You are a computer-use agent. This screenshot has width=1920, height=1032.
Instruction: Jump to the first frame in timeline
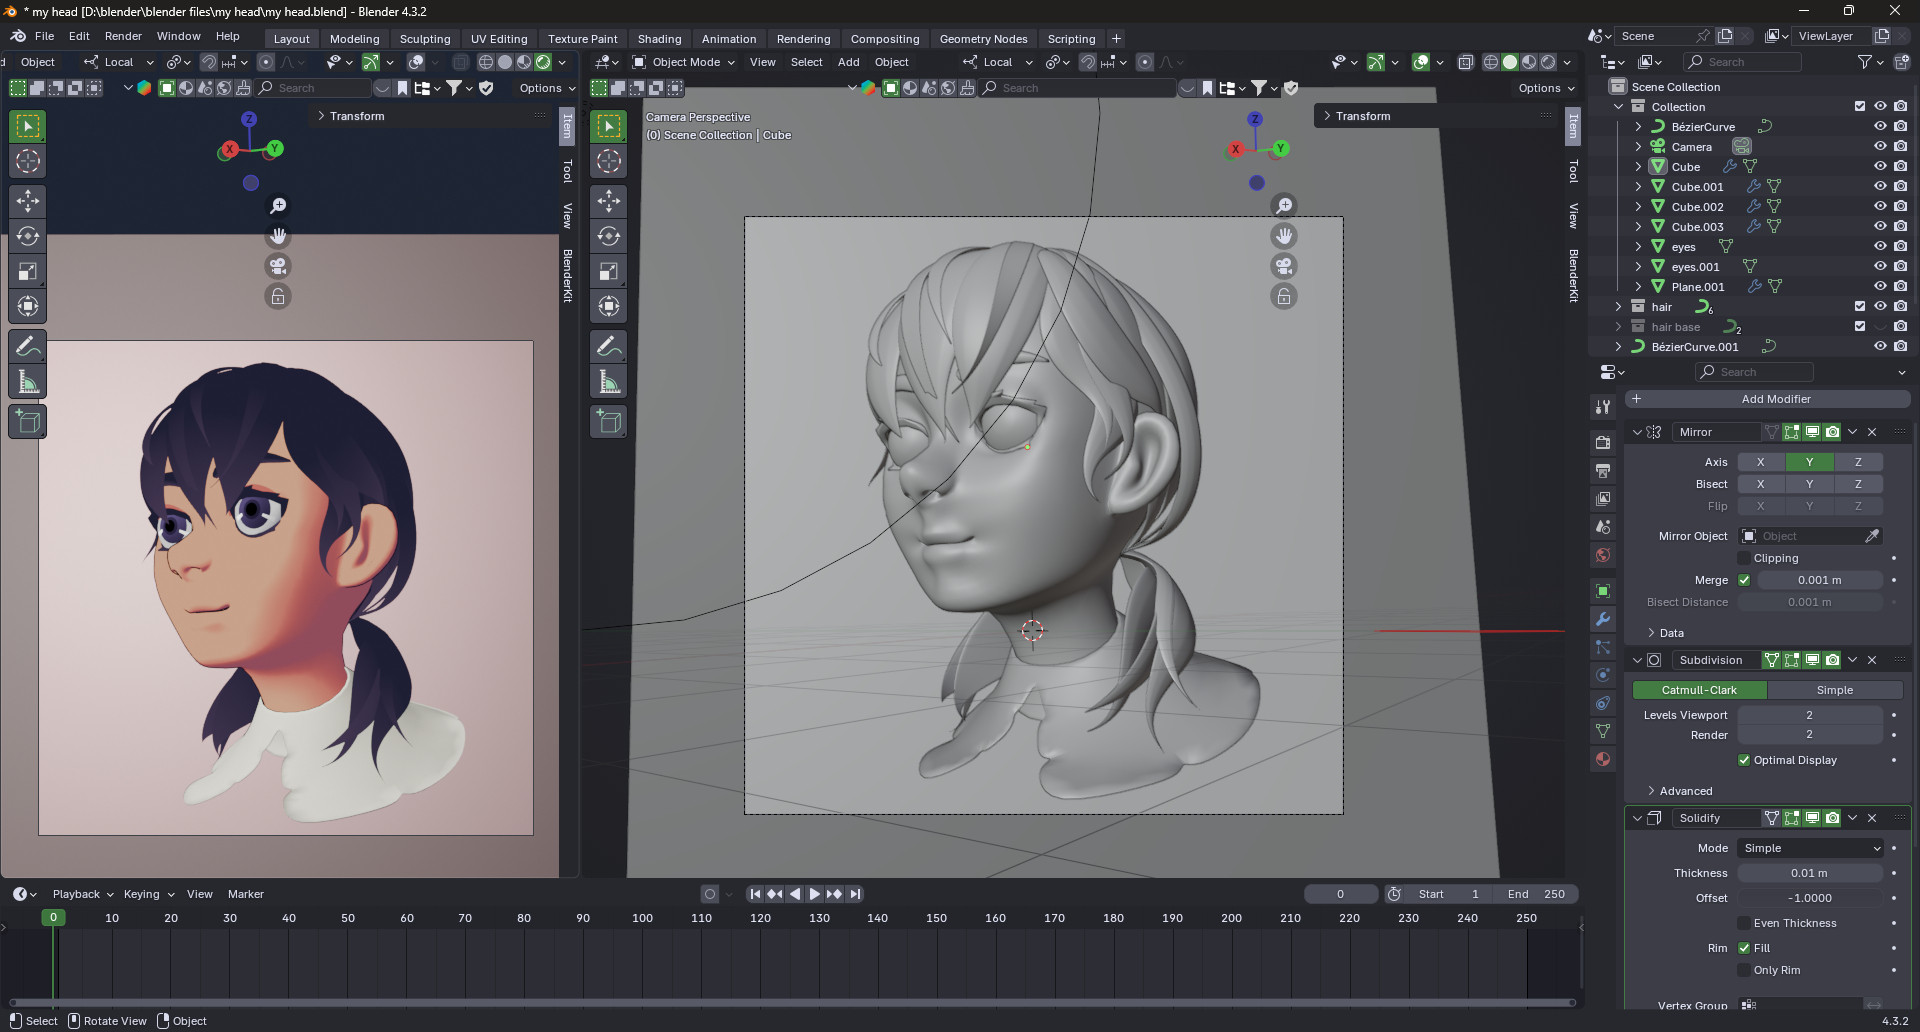click(755, 894)
